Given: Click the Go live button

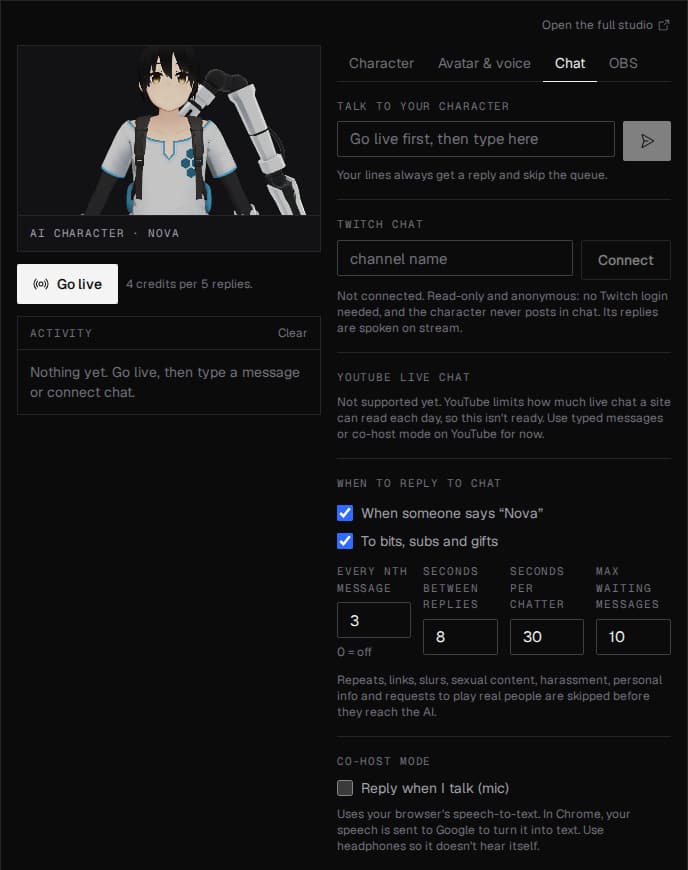Looking at the screenshot, I should coord(67,284).
